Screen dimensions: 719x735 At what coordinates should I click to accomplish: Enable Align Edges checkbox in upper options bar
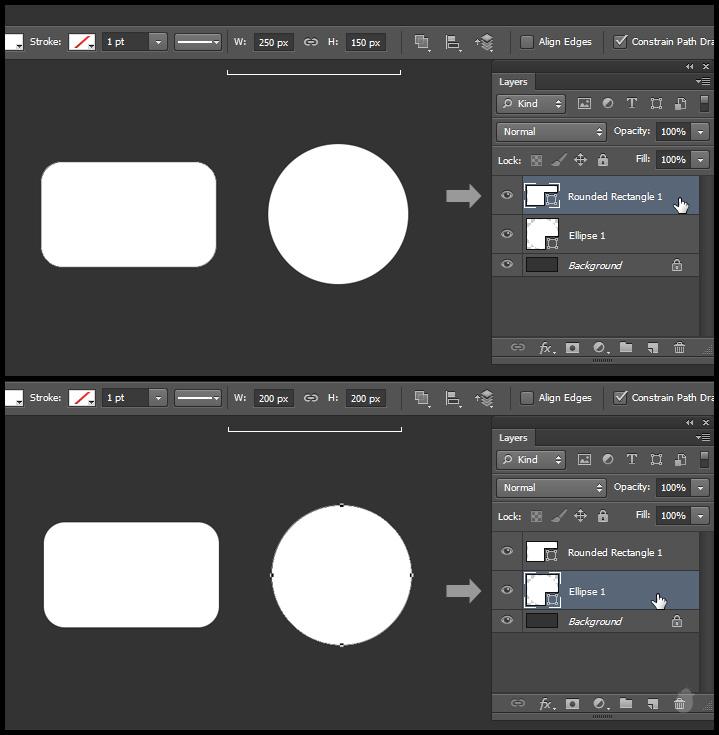(527, 42)
